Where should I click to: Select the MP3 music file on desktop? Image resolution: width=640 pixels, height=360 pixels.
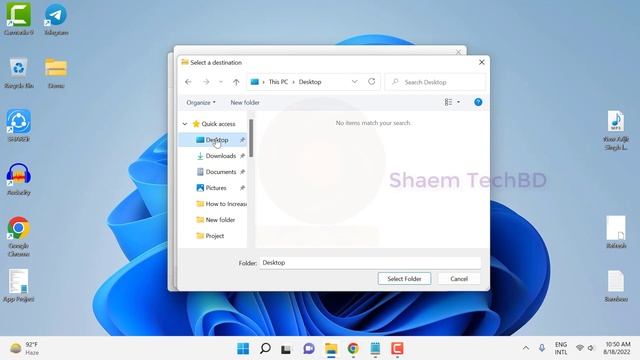616,130
